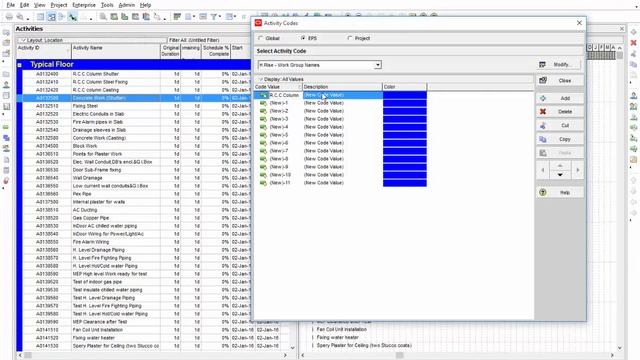Open the Enterprise menu
The width and height of the screenshot is (640, 360).
[x=84, y=5]
